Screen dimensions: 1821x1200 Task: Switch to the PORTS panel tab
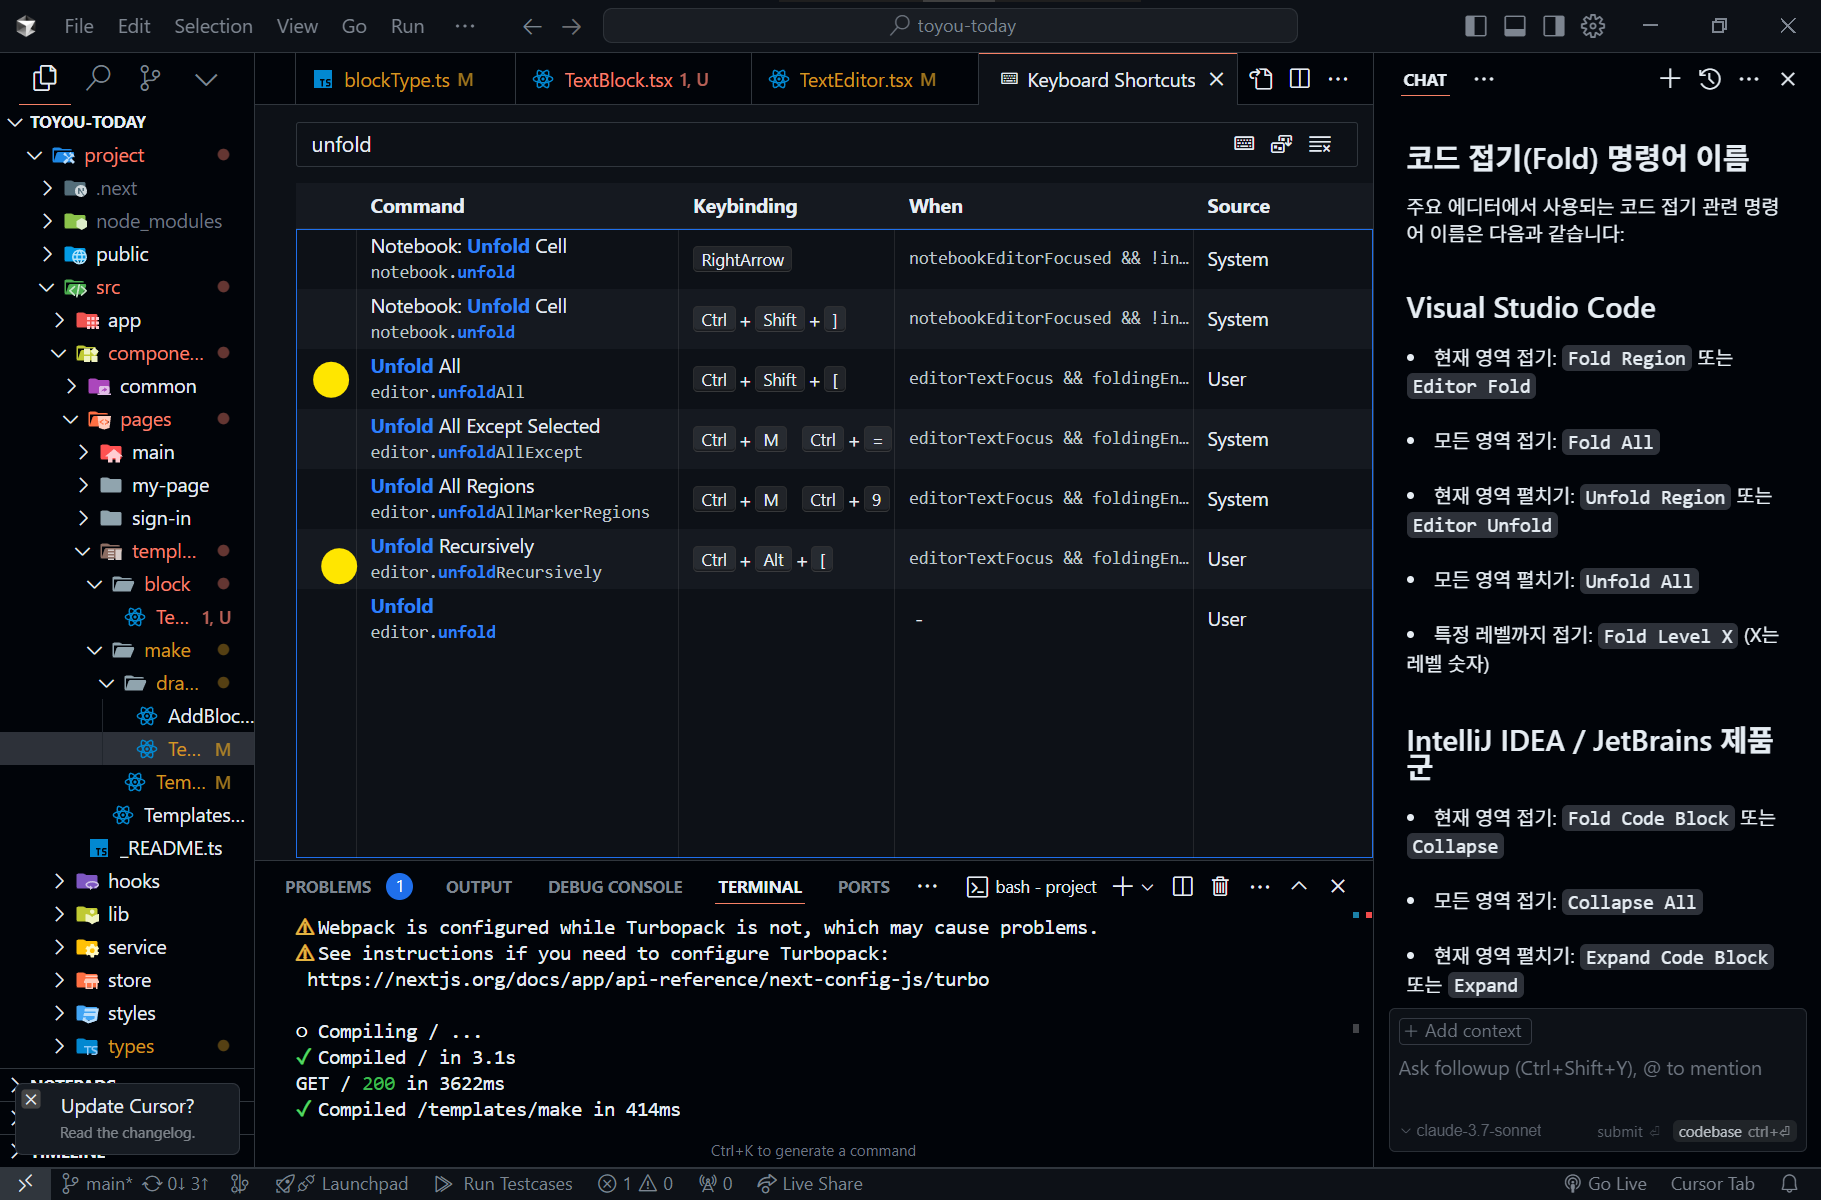click(863, 887)
